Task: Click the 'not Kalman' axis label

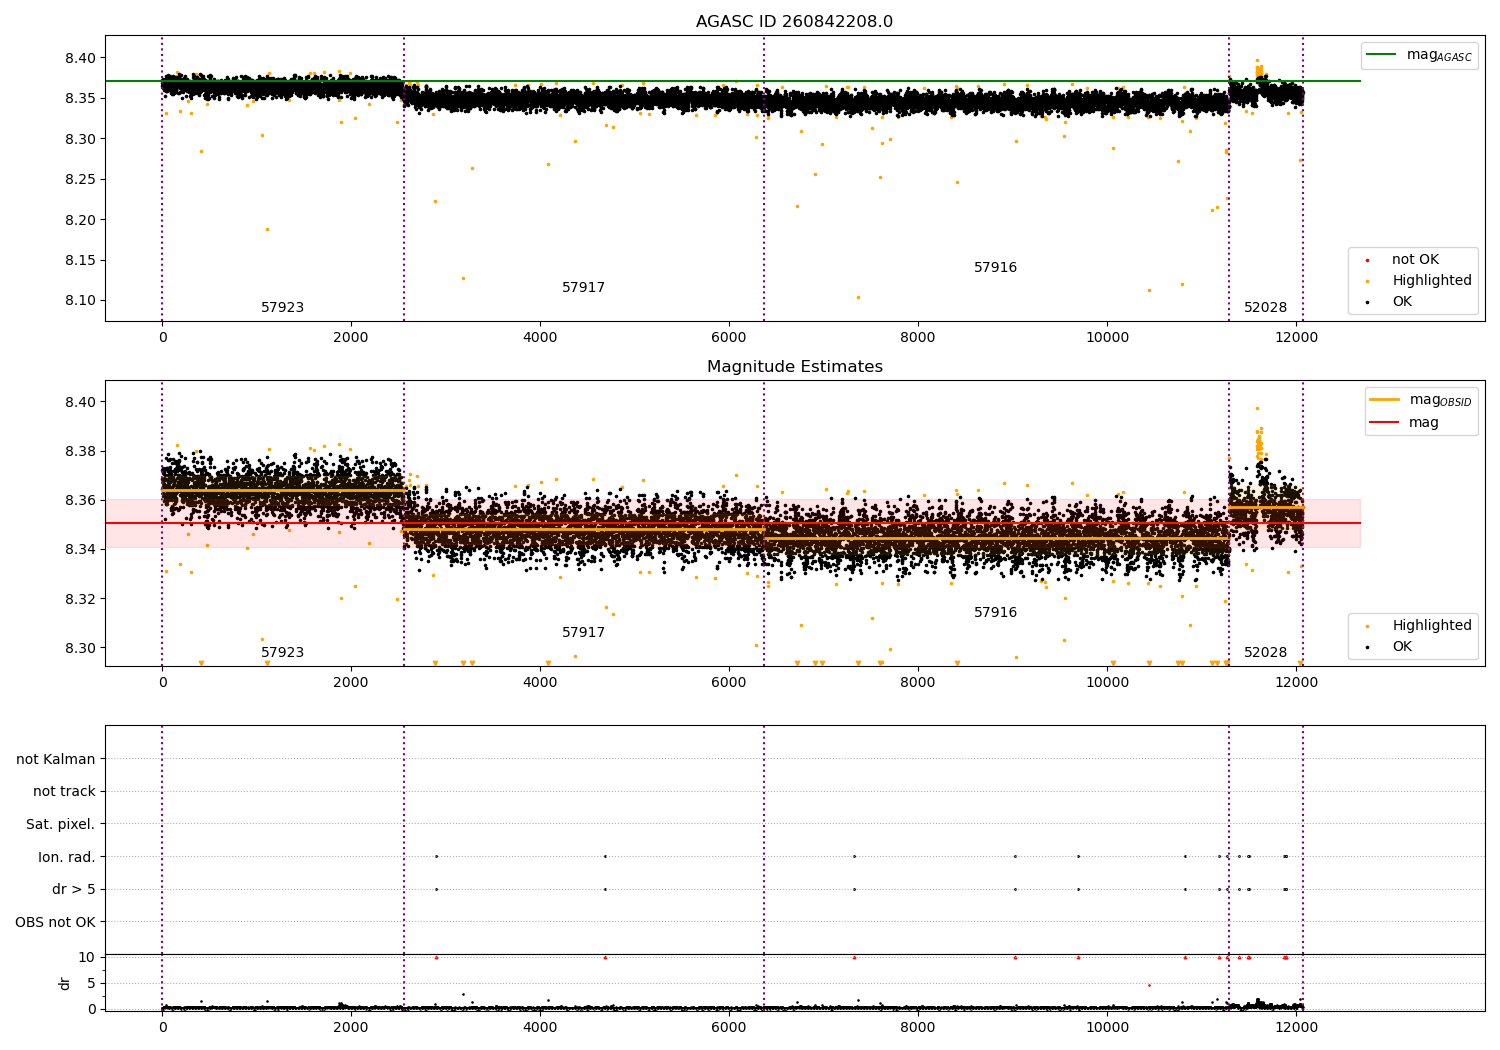Action: (56, 759)
